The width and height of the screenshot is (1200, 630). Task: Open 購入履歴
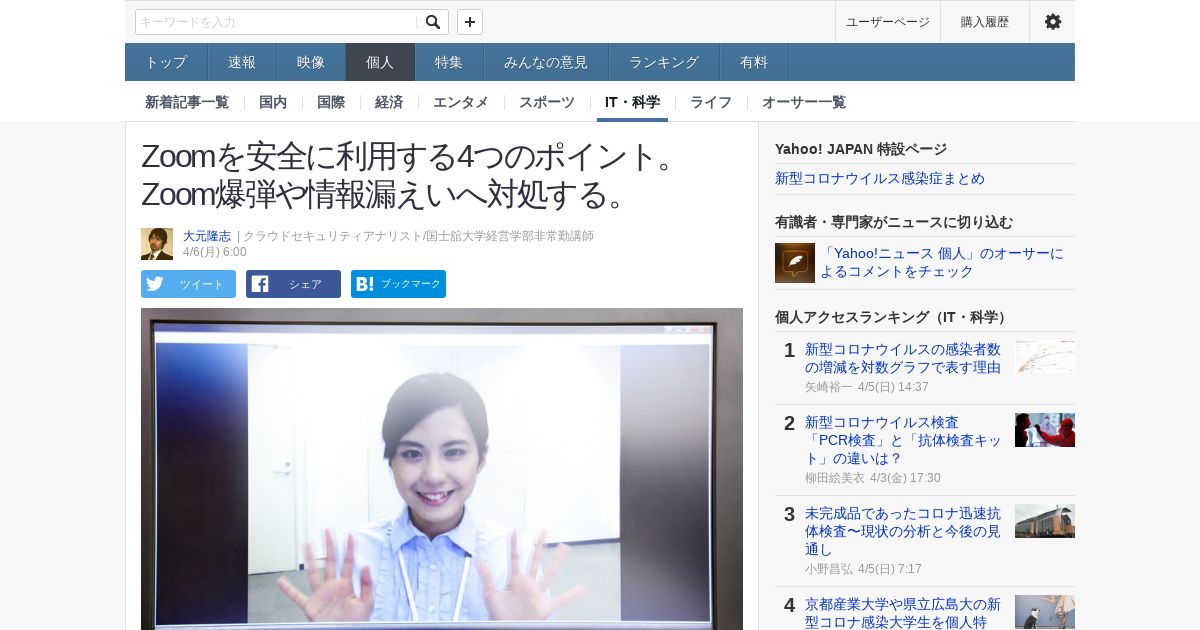coord(985,22)
